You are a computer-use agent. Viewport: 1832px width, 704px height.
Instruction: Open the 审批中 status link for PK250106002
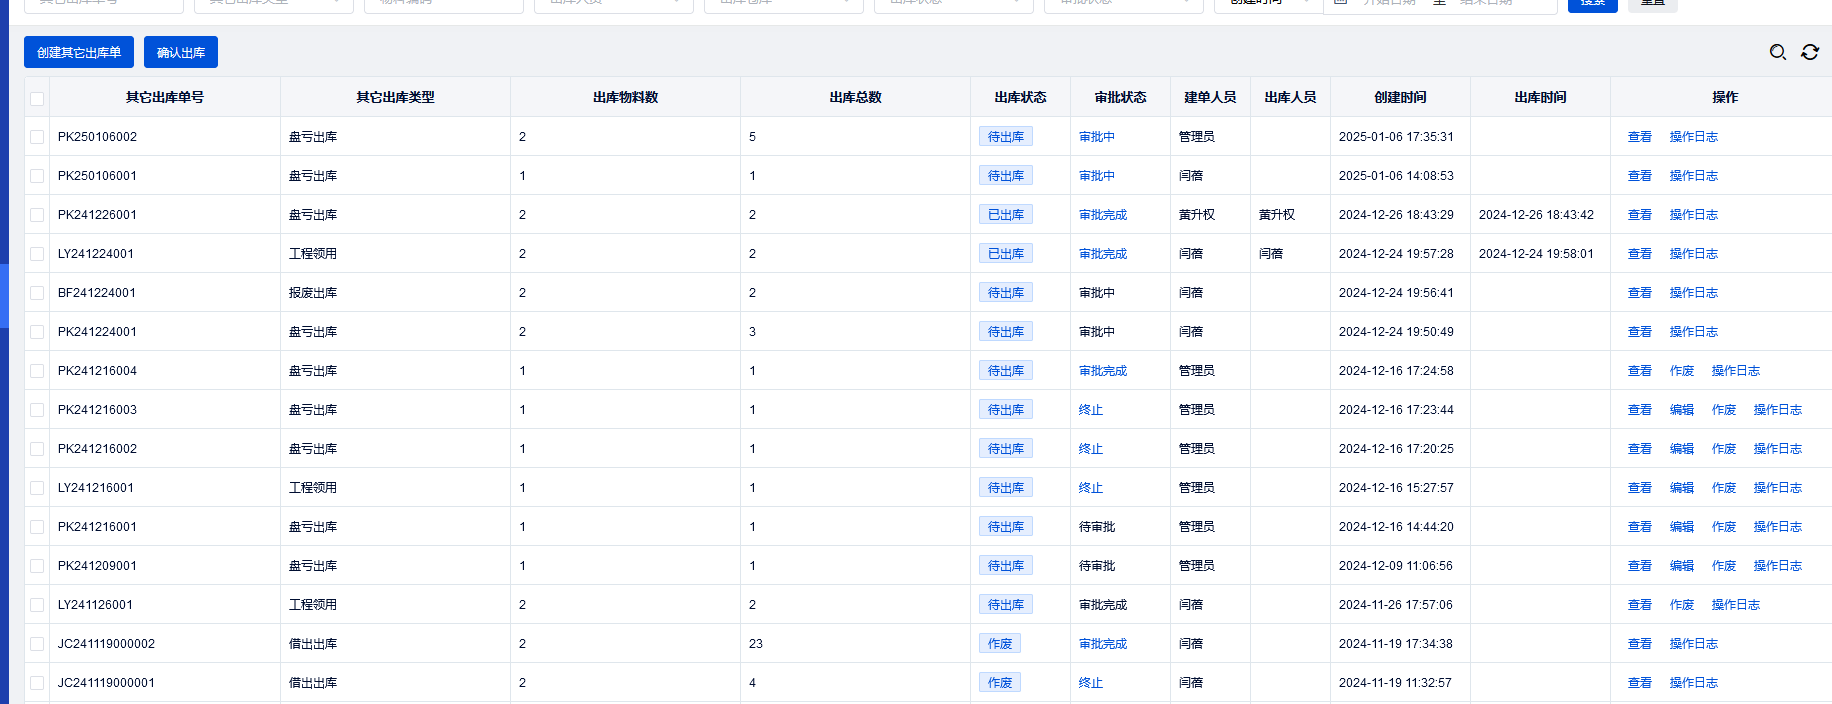pyautogui.click(x=1096, y=137)
